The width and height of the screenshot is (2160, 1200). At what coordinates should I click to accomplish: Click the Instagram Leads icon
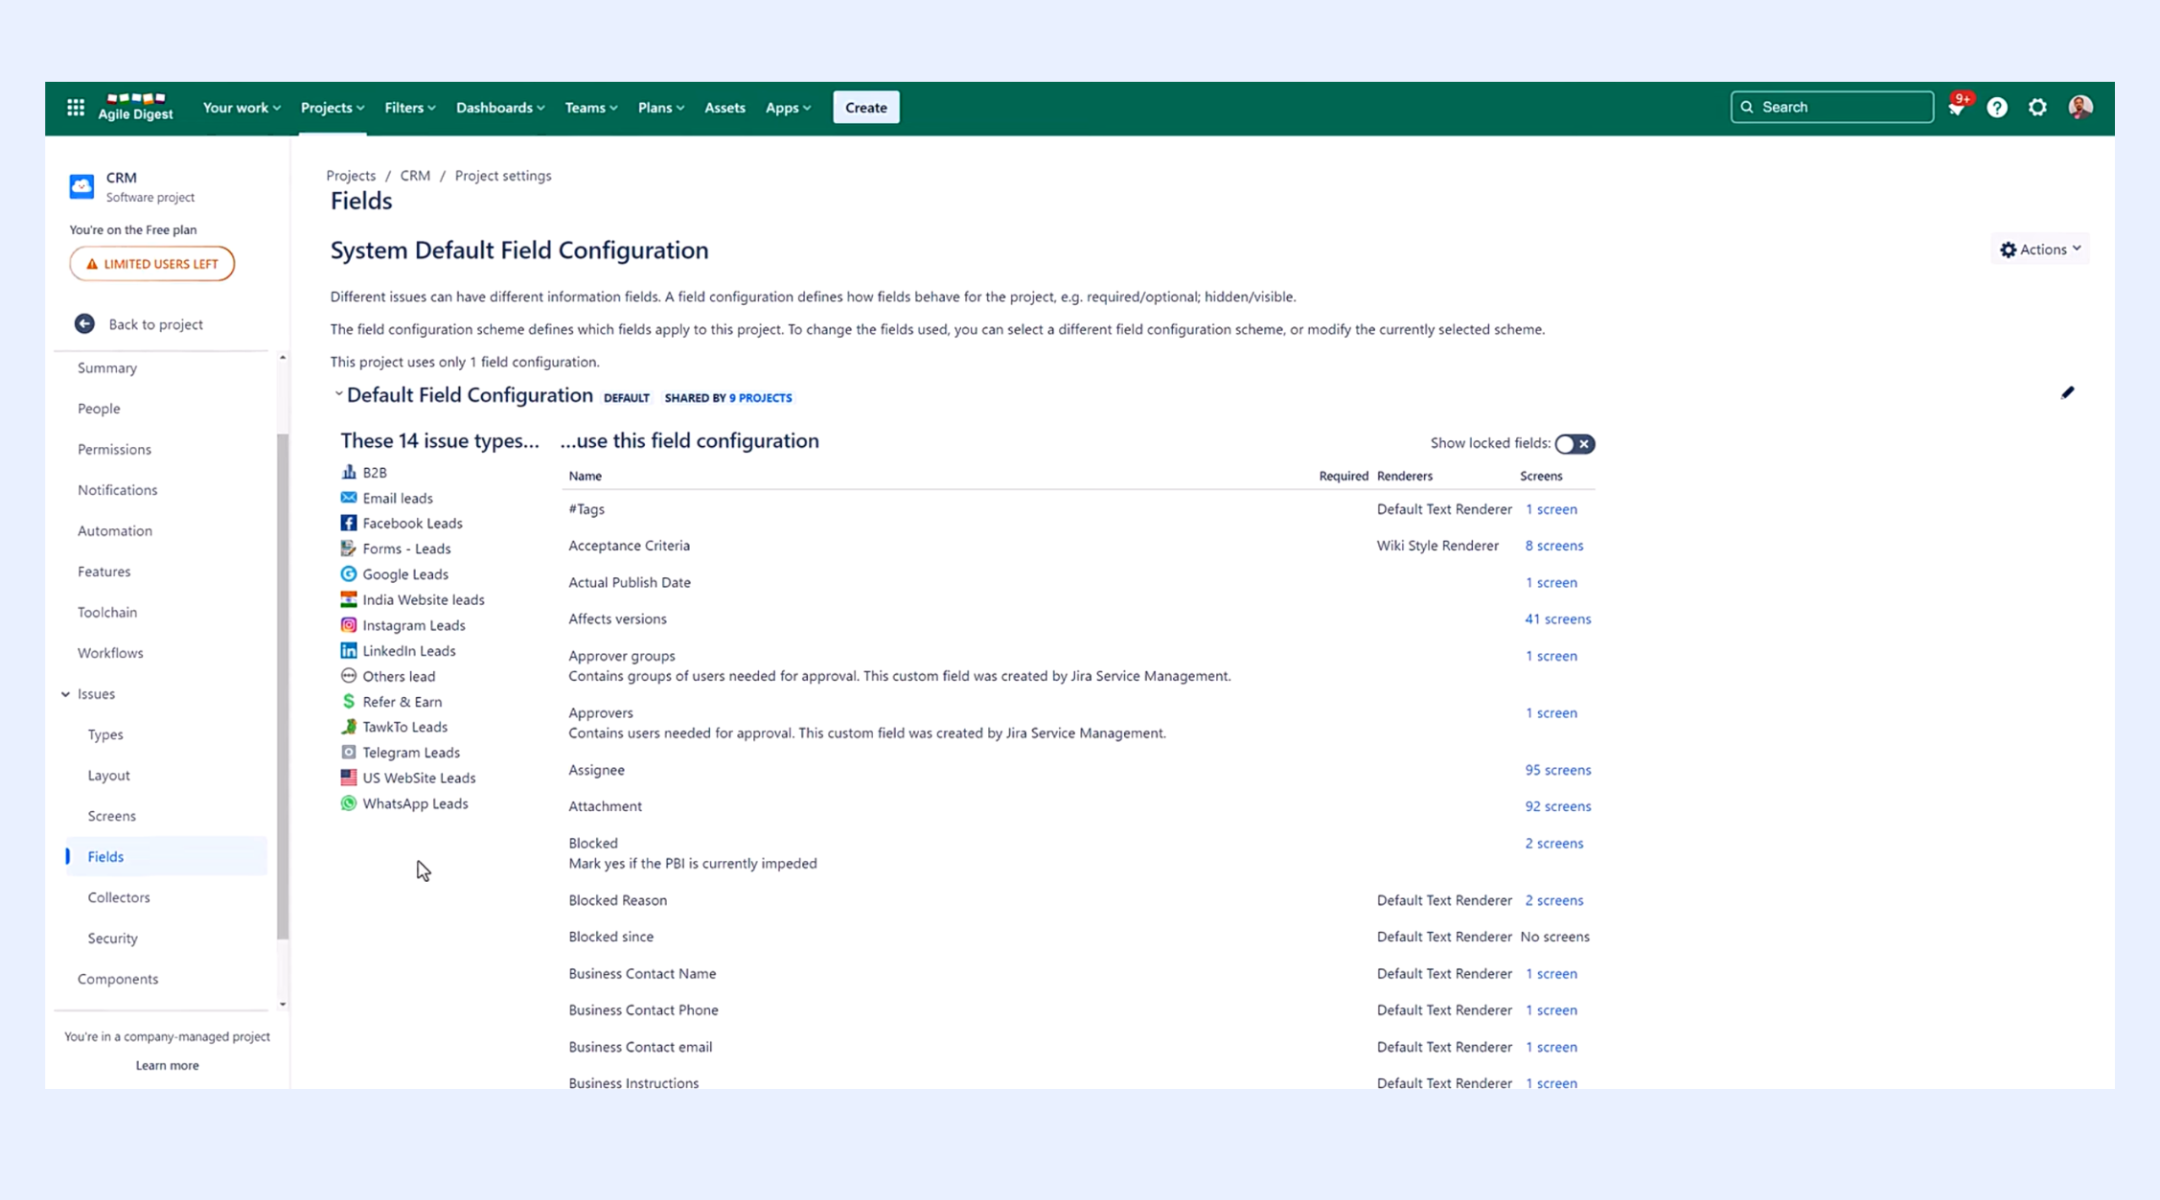pyautogui.click(x=348, y=625)
